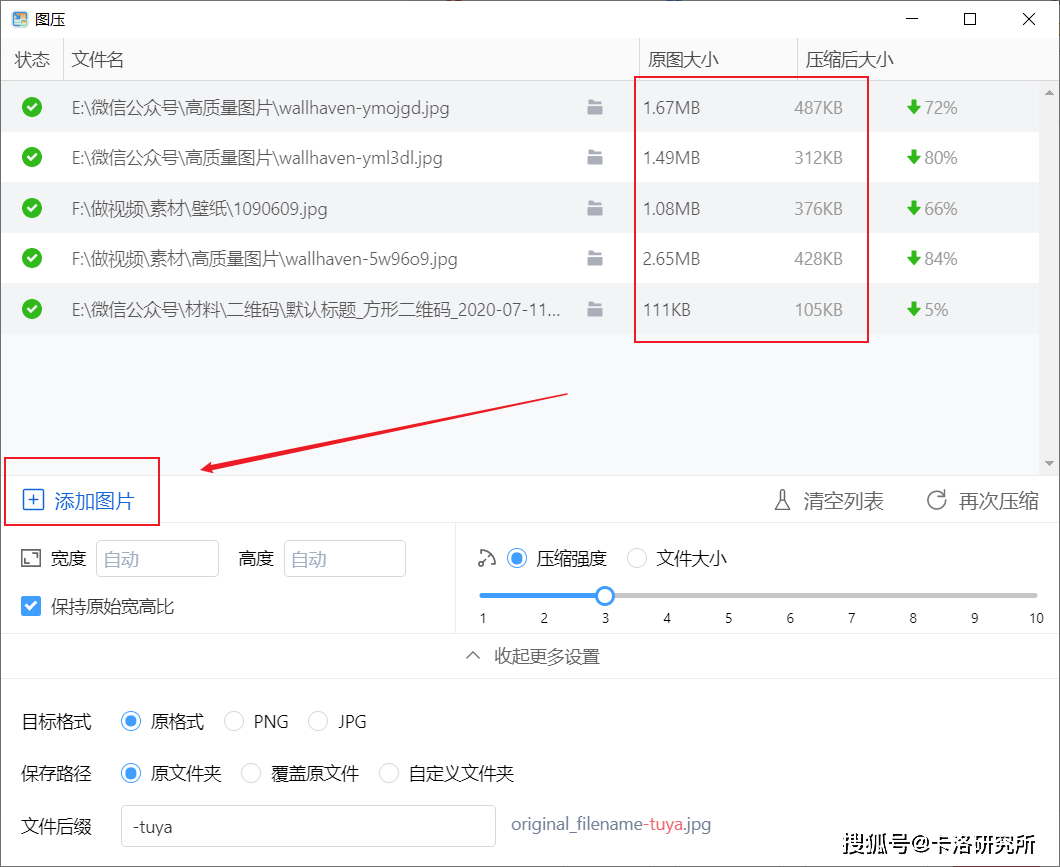Open folder for wallhaven-yml3dl.jpg
1060x867 pixels.
point(595,157)
